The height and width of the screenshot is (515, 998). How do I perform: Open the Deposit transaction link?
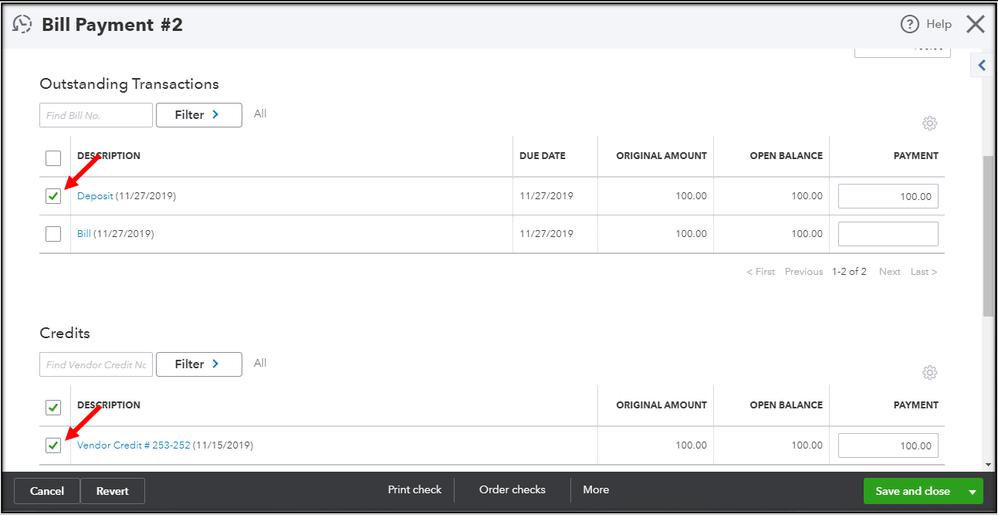[x=95, y=196]
